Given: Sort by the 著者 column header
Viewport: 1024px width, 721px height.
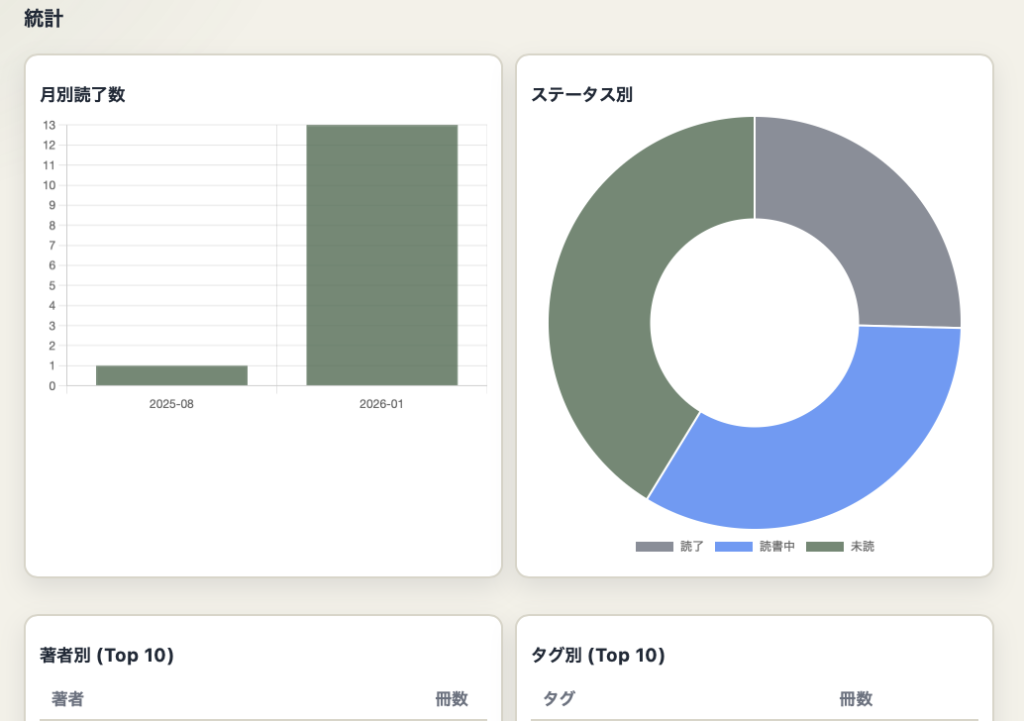Looking at the screenshot, I should click(68, 699).
